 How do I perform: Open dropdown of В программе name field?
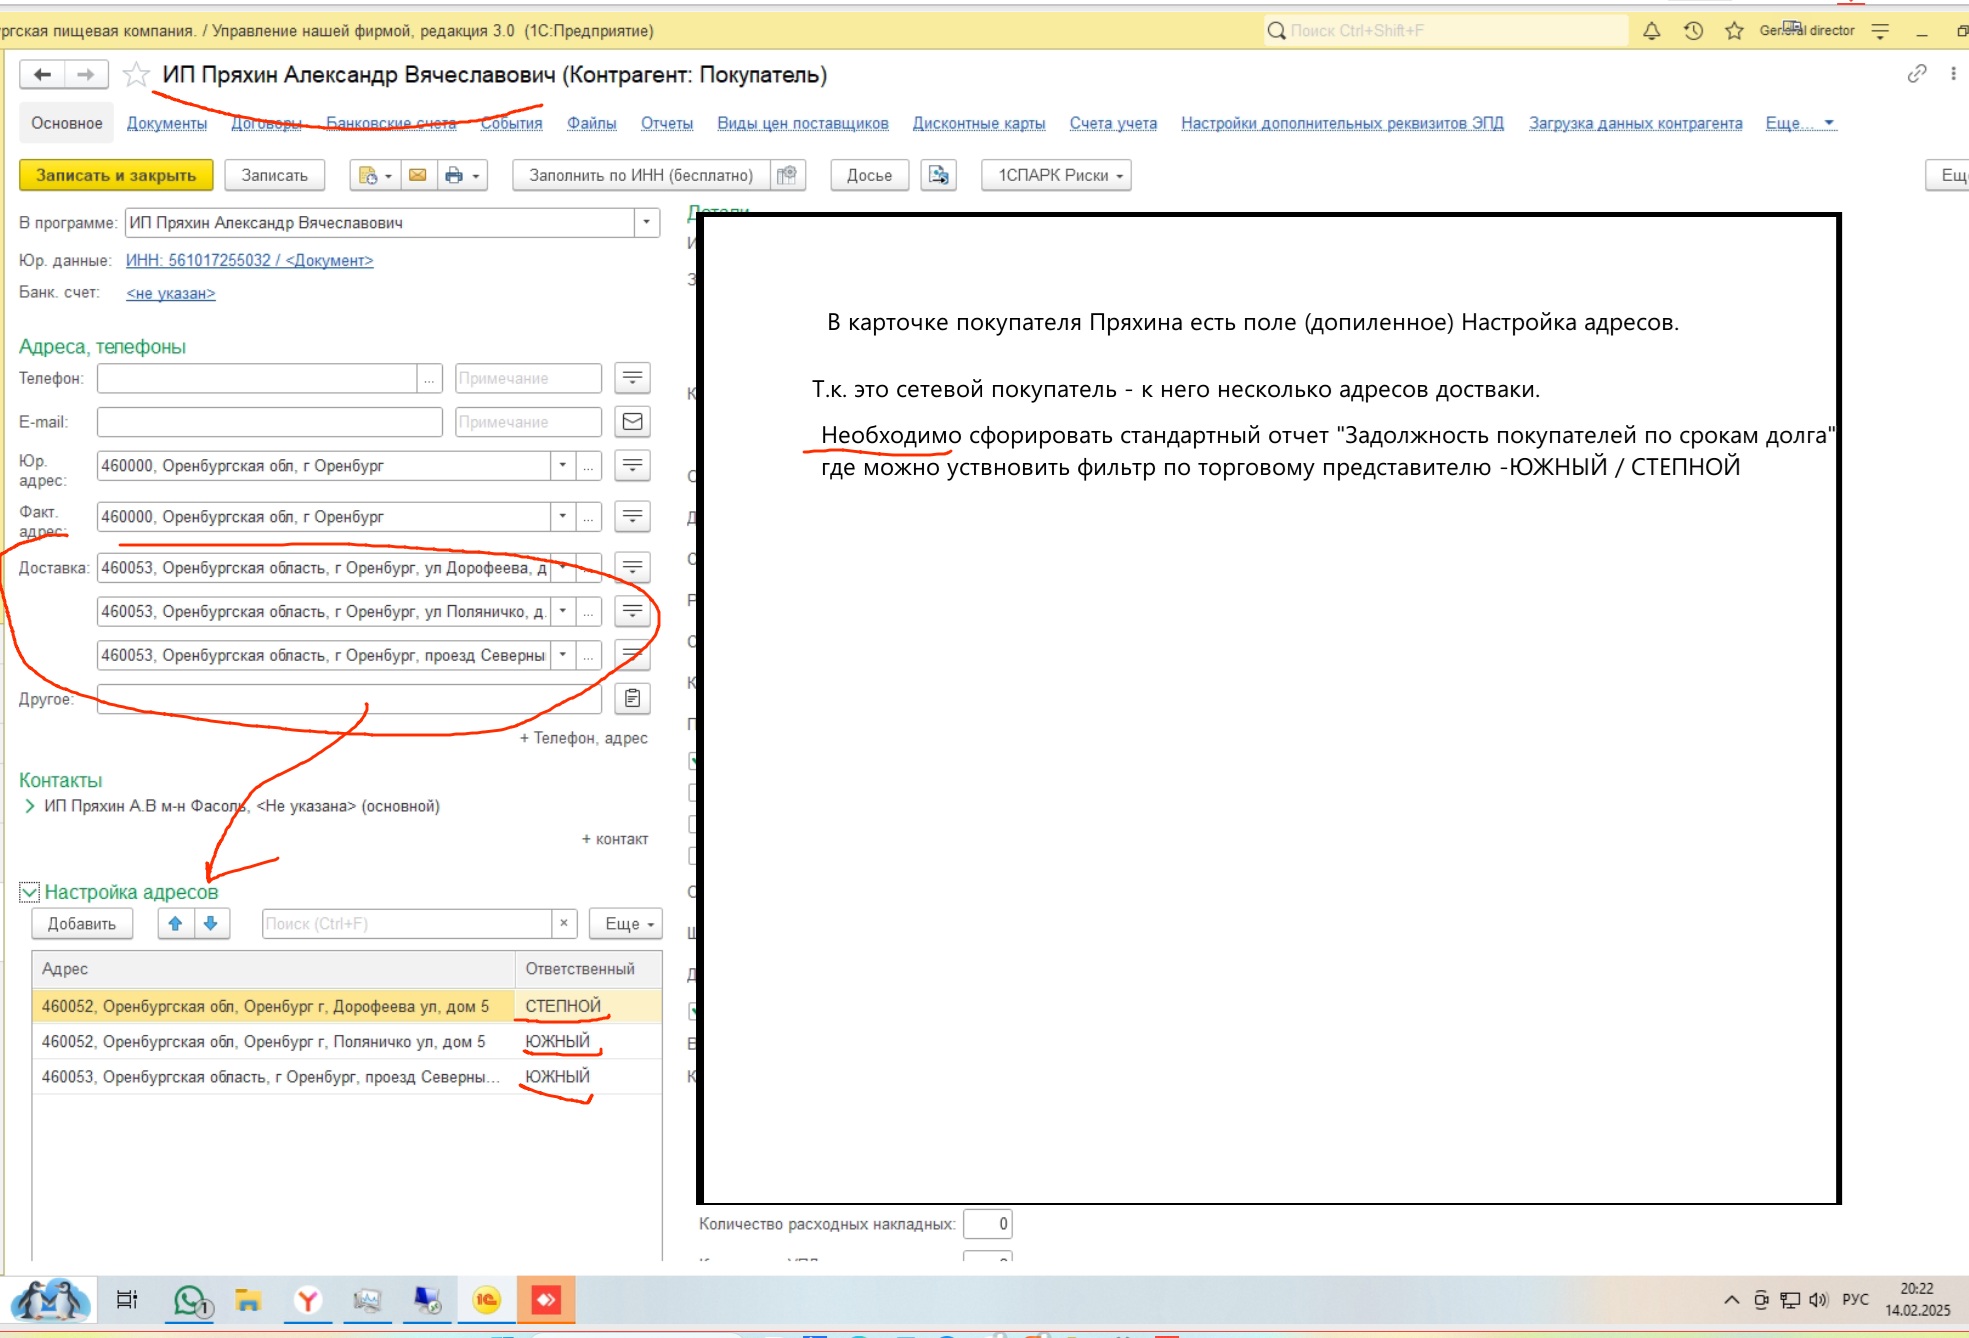646,222
